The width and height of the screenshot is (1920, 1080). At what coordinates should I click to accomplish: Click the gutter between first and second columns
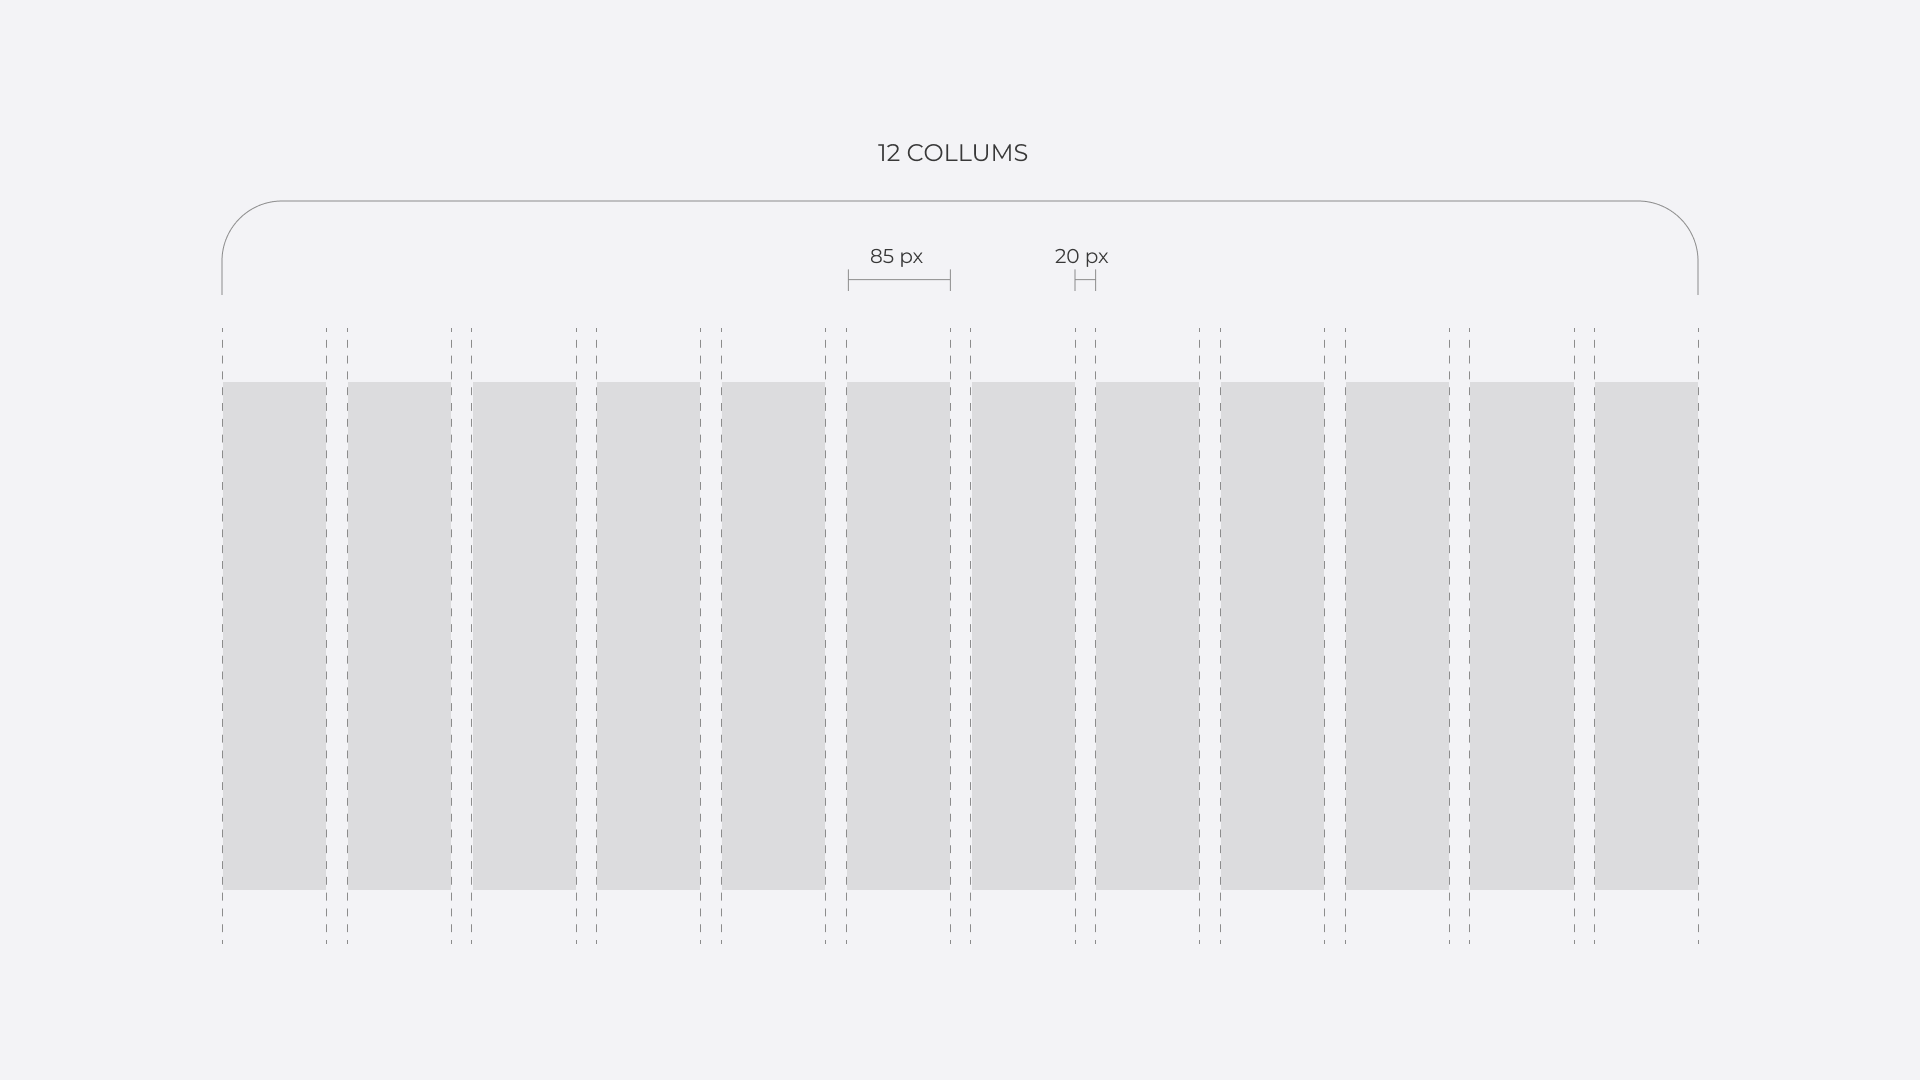pos(337,635)
